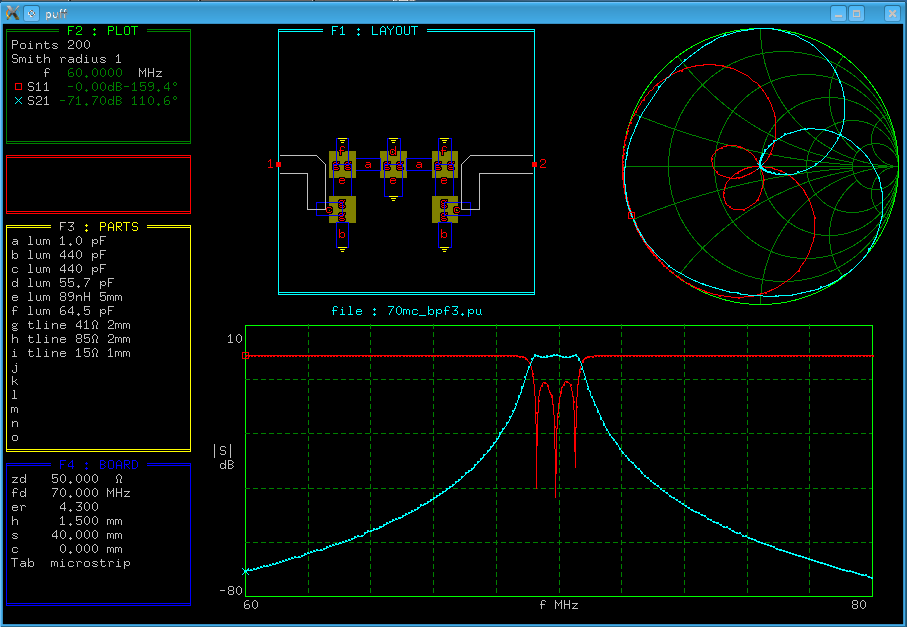
Task: Click the 80 stop frequency axis label
Action: click(x=859, y=605)
